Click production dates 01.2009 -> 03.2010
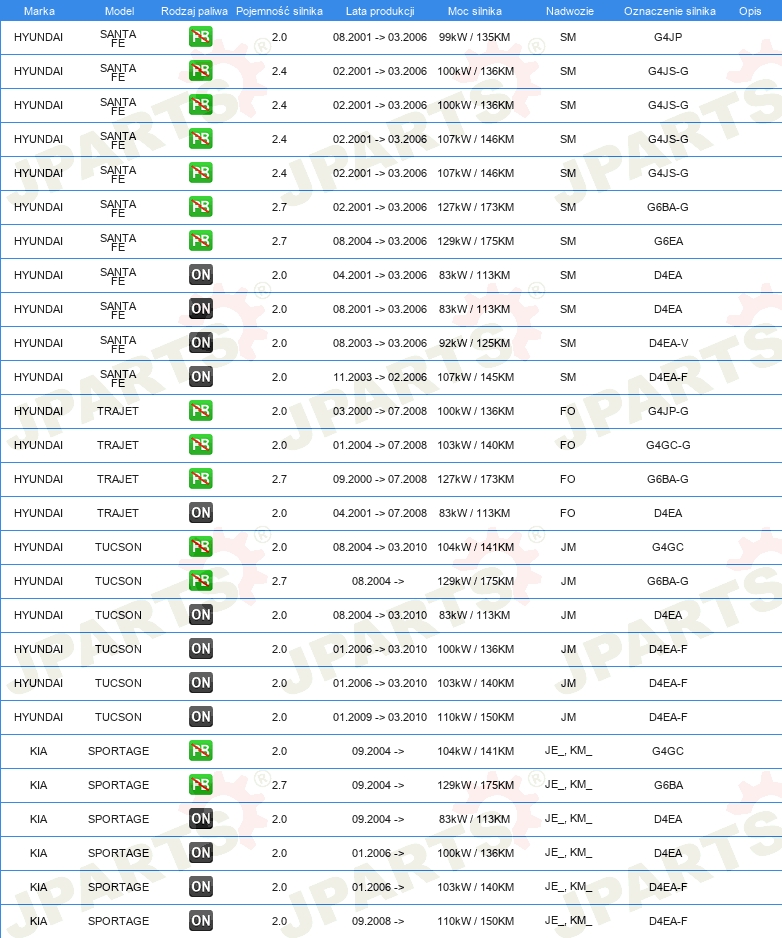 (x=380, y=717)
